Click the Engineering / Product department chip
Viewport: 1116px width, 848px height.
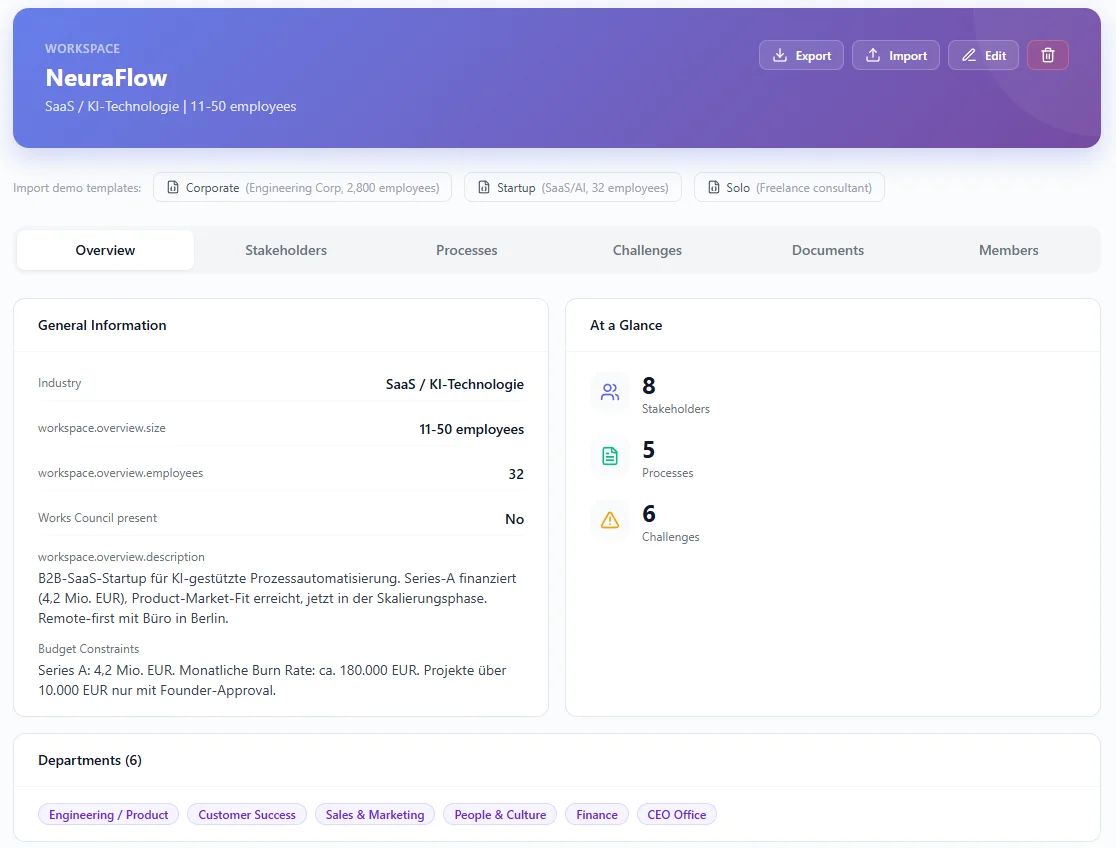click(x=108, y=814)
